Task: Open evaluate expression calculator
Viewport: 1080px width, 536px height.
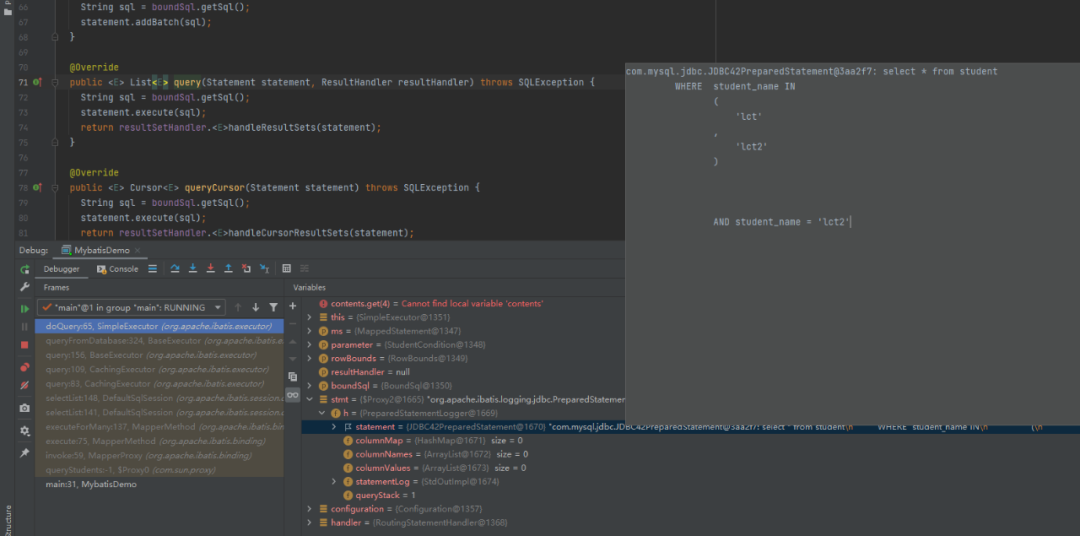Action: pos(287,269)
